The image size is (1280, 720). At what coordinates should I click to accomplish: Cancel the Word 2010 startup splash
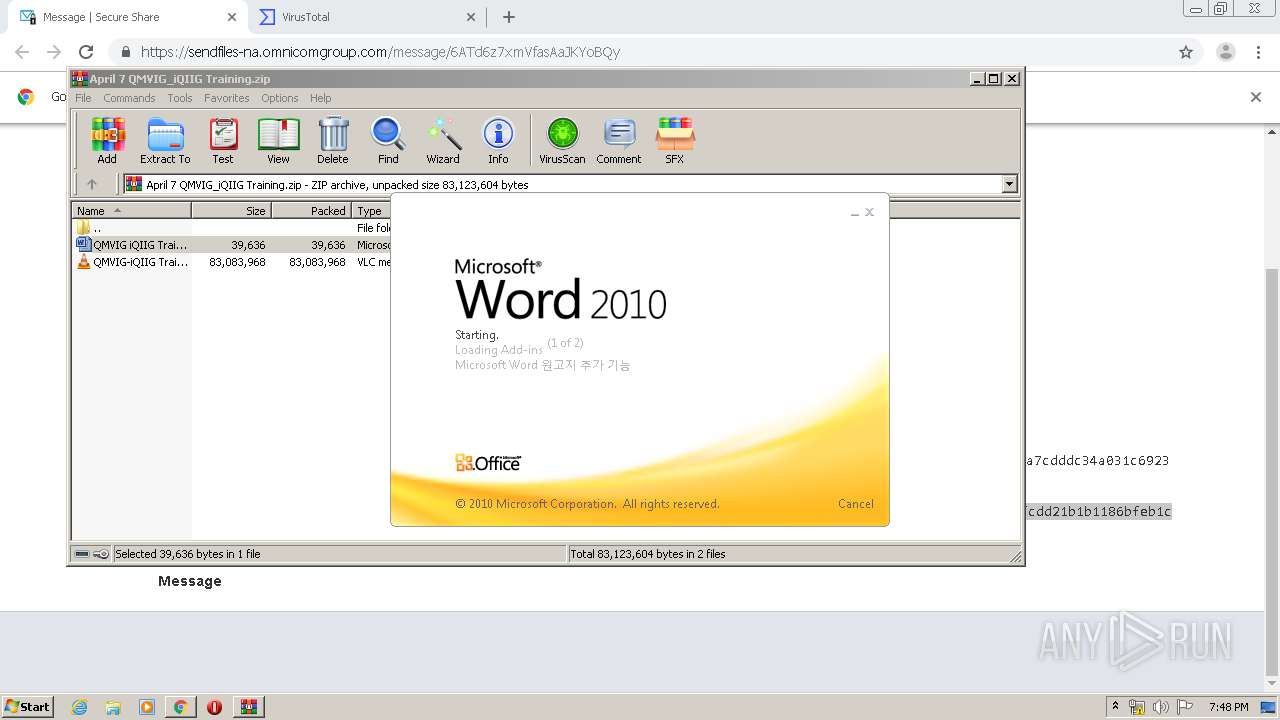[x=855, y=504]
